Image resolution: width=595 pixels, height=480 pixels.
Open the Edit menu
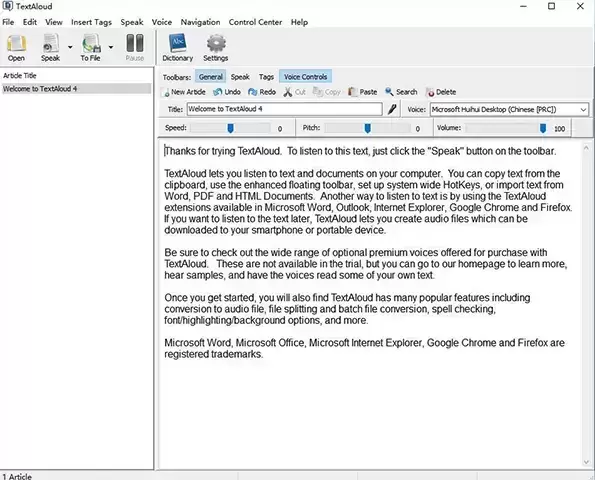click(x=30, y=22)
